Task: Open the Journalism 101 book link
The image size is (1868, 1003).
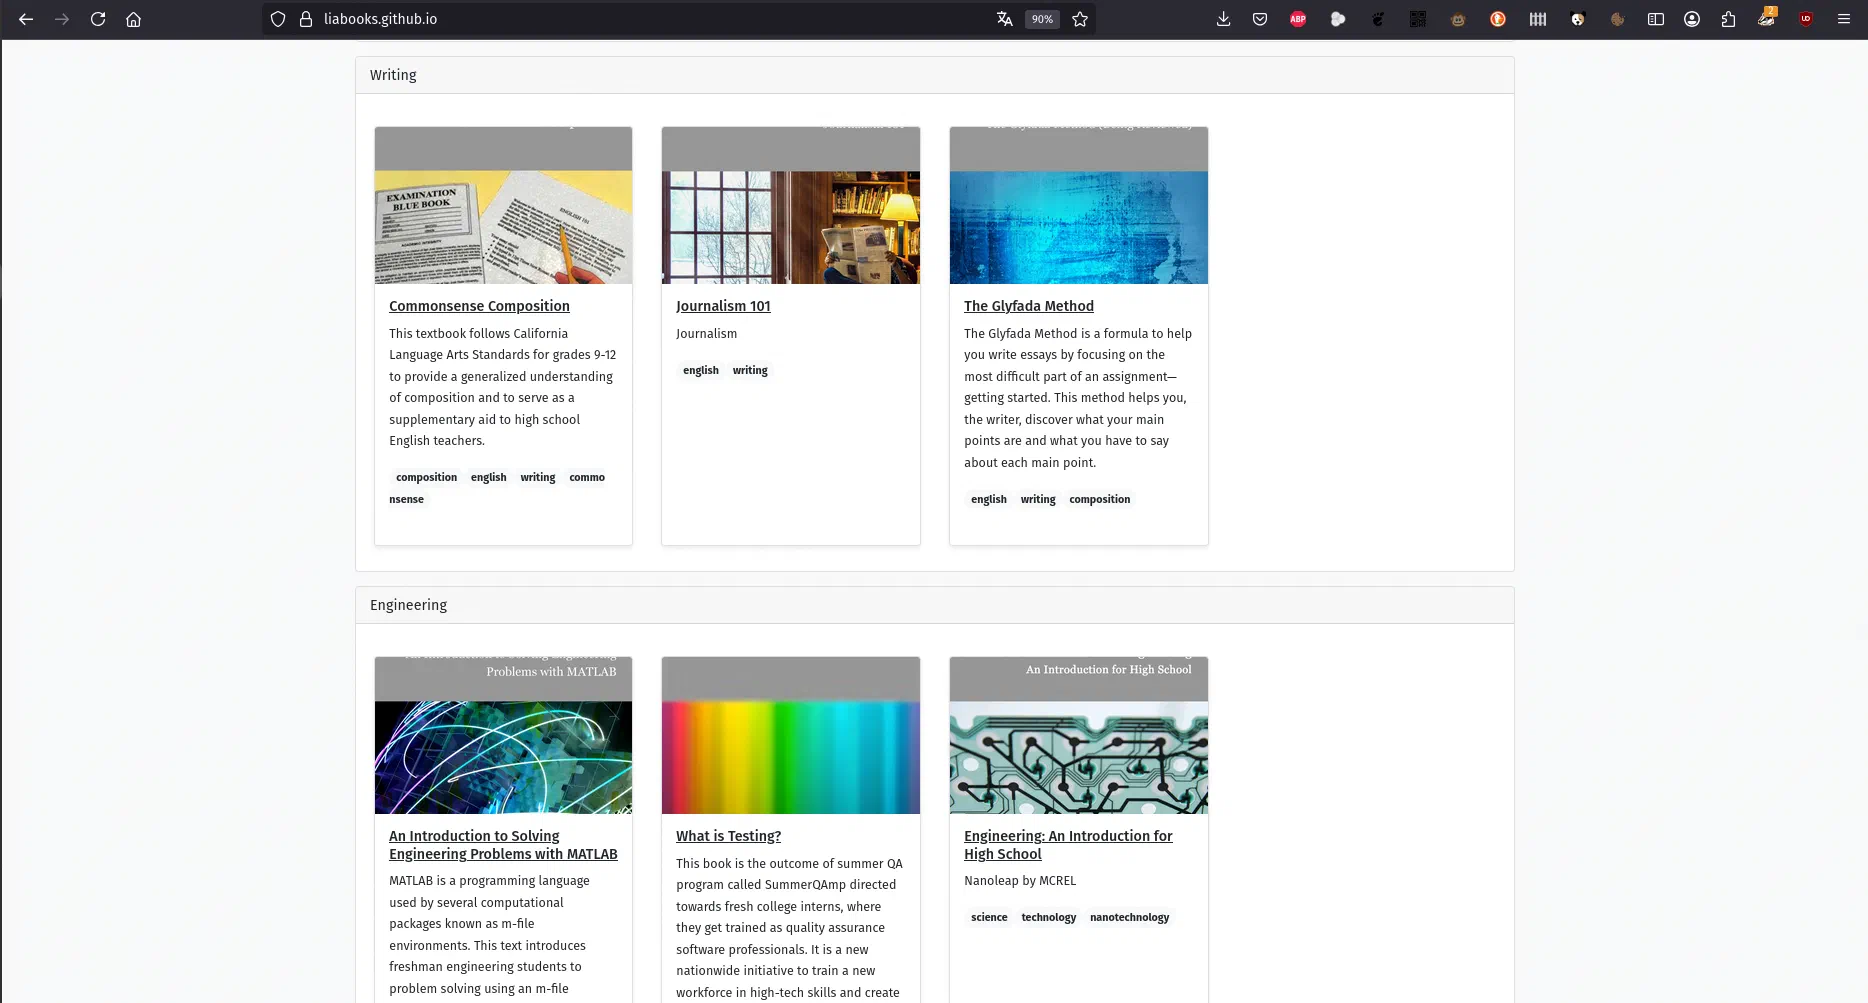Action: pos(723,306)
